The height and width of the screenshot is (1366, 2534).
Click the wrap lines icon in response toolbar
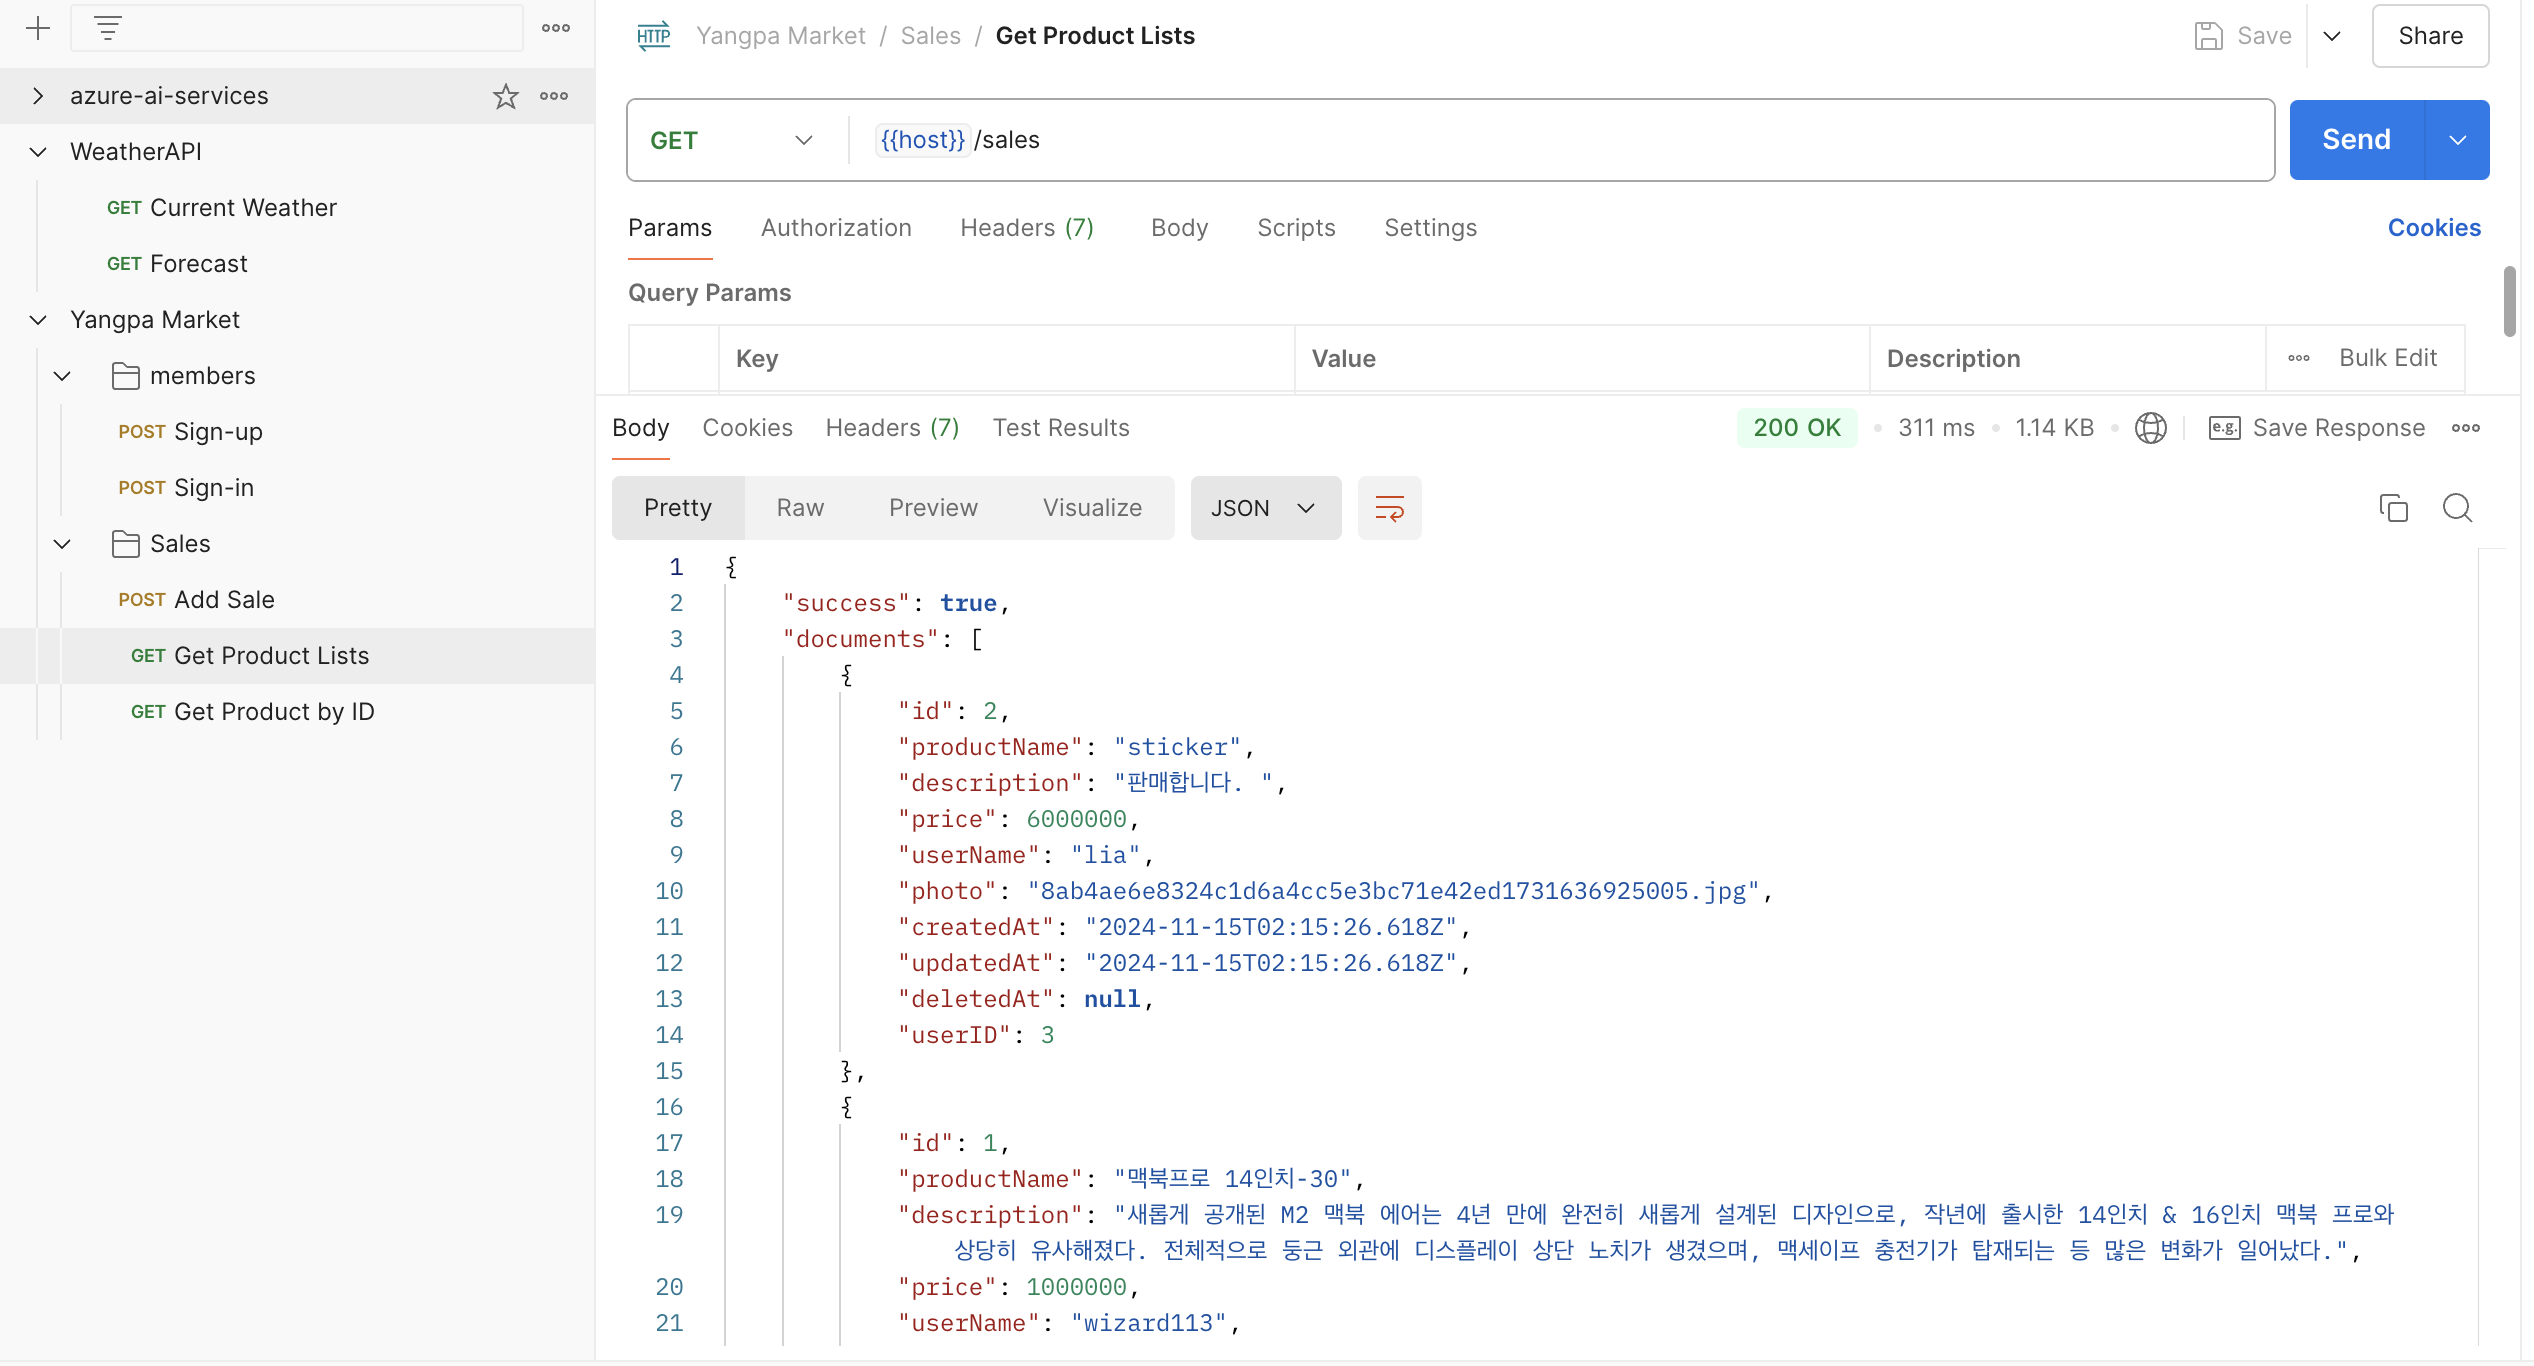pyautogui.click(x=1389, y=508)
